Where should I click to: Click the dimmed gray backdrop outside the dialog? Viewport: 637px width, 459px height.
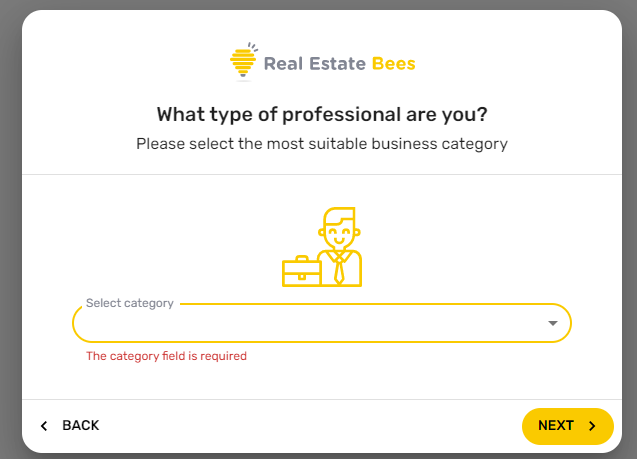coord(10,230)
